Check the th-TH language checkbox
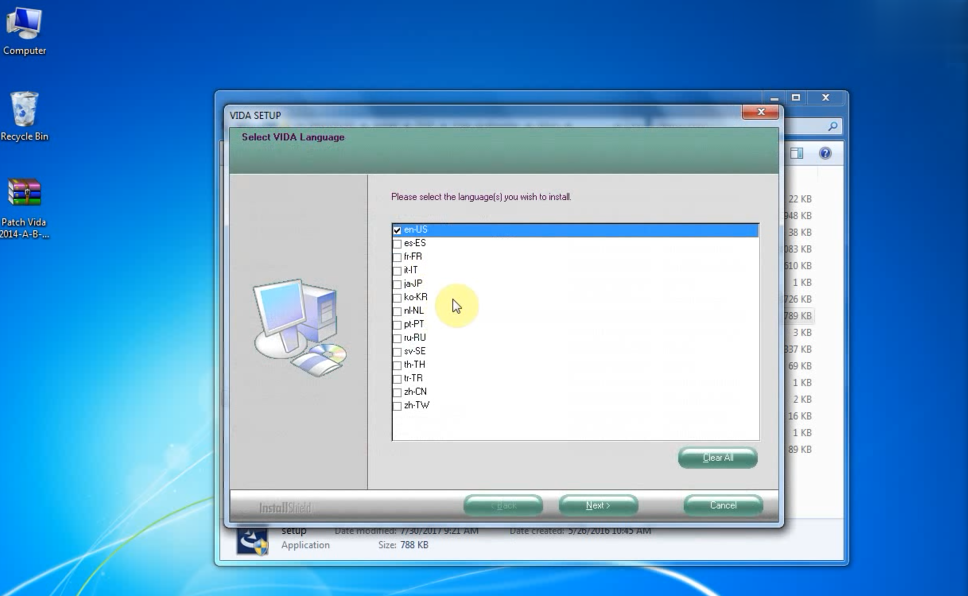The image size is (968, 596). pyautogui.click(x=397, y=366)
